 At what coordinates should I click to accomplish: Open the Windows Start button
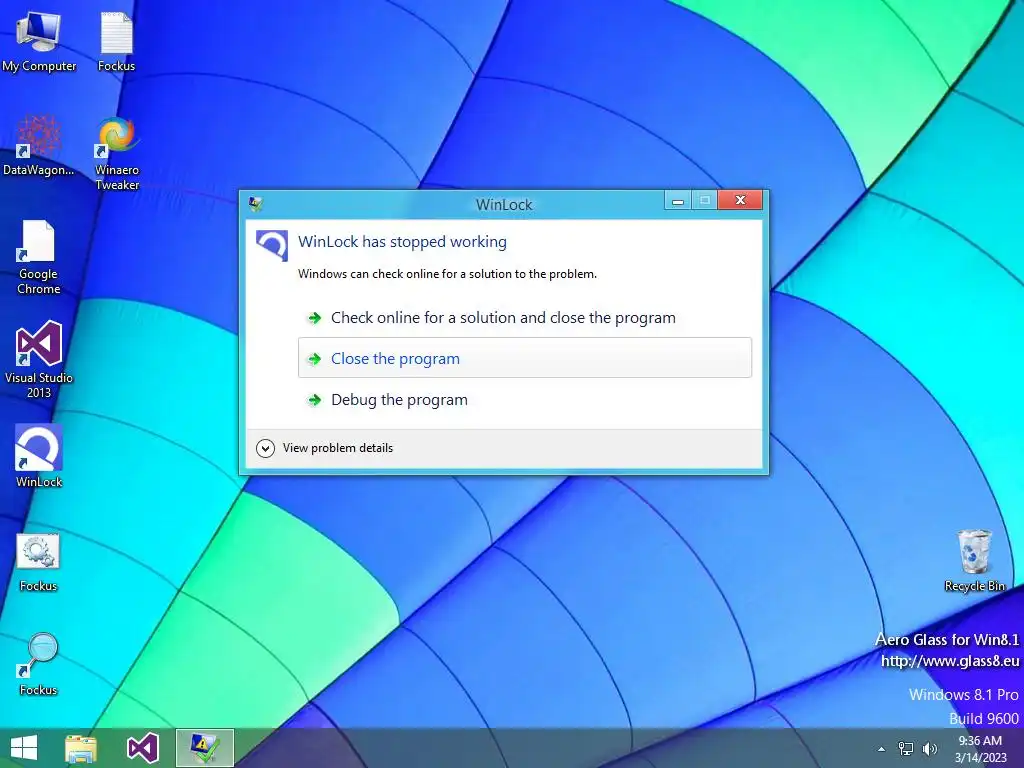pyautogui.click(x=24, y=748)
